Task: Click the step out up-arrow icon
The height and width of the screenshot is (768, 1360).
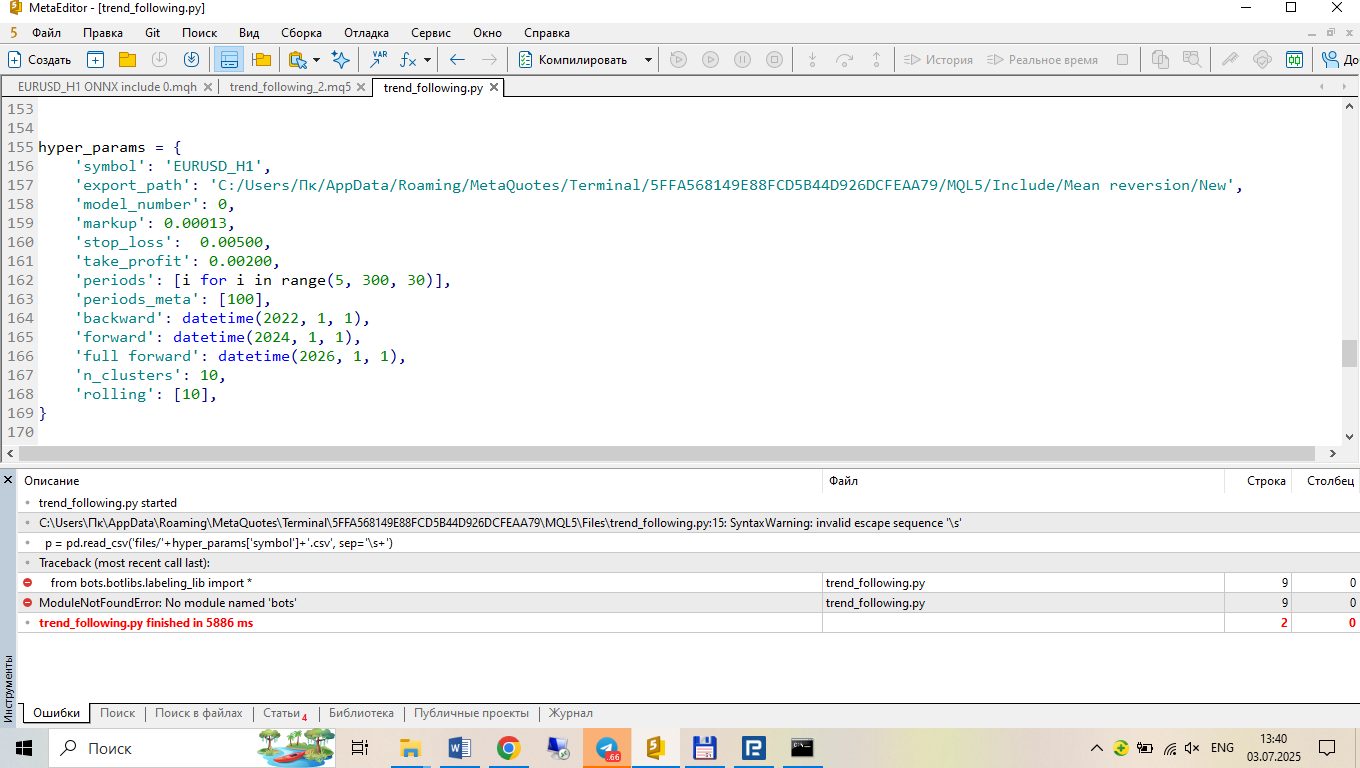Action: 876,60
